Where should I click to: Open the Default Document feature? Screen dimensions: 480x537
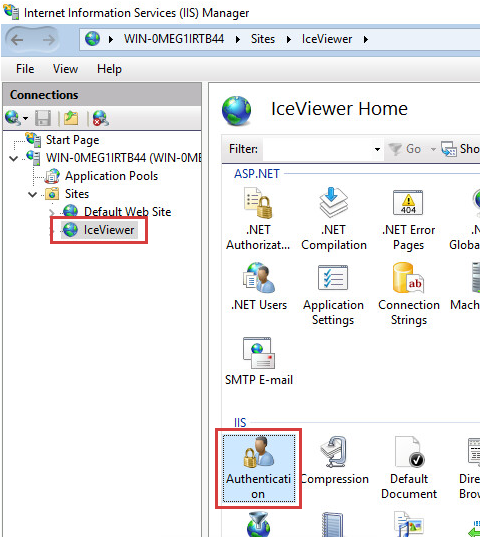click(x=409, y=468)
